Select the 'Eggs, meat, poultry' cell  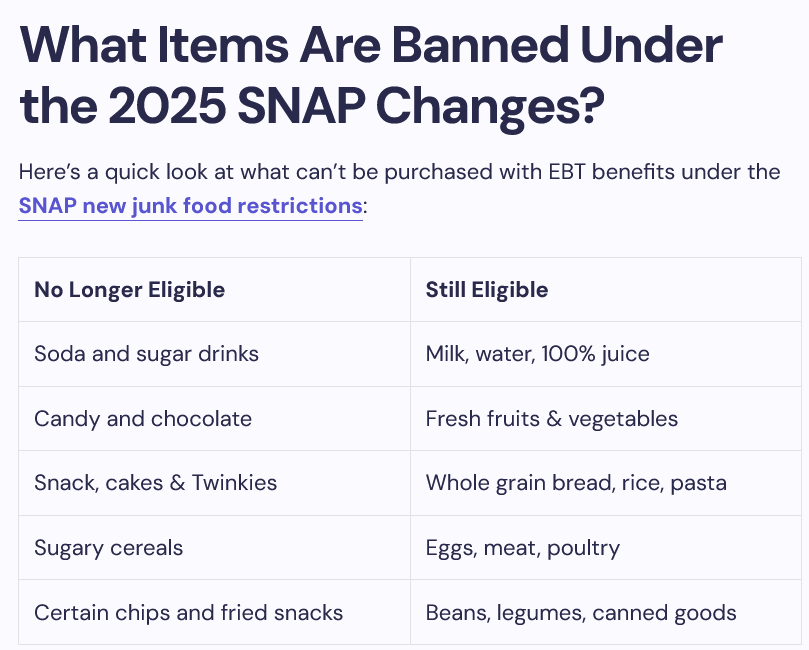(x=523, y=548)
